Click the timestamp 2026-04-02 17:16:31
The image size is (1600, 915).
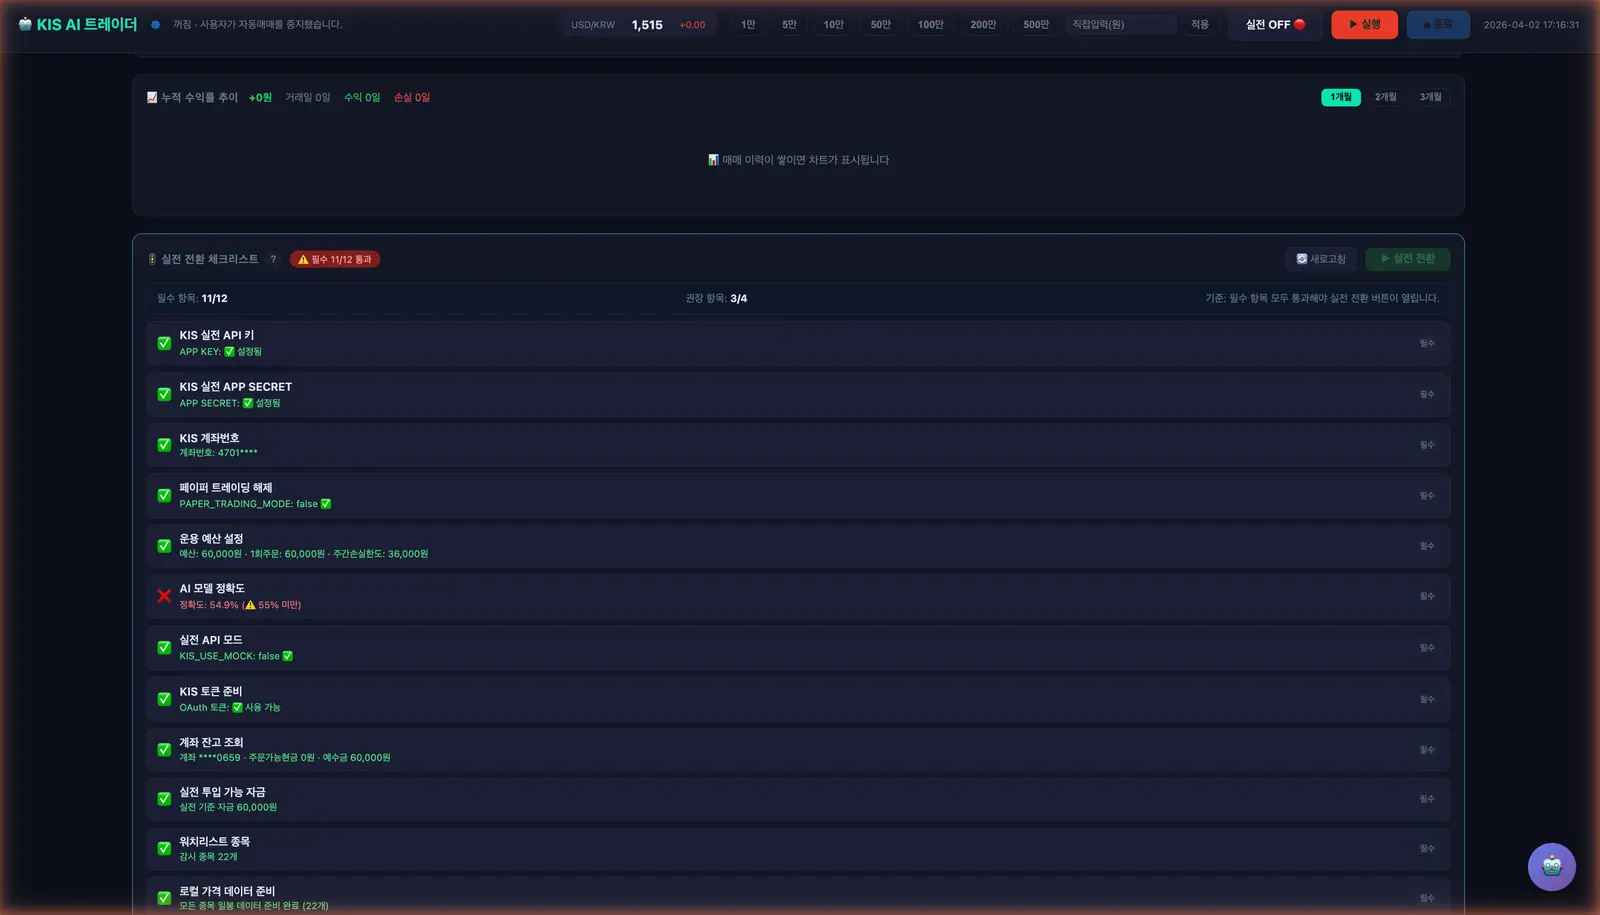pyautogui.click(x=1531, y=25)
